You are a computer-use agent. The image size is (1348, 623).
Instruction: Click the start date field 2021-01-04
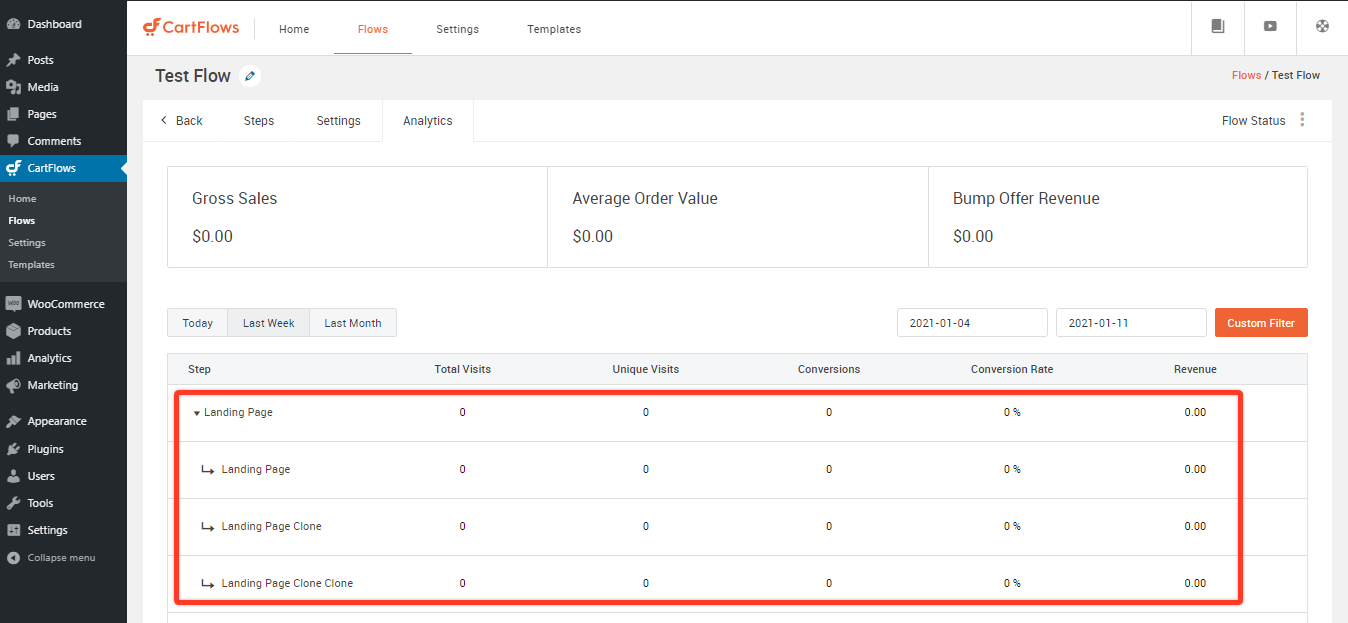point(971,323)
